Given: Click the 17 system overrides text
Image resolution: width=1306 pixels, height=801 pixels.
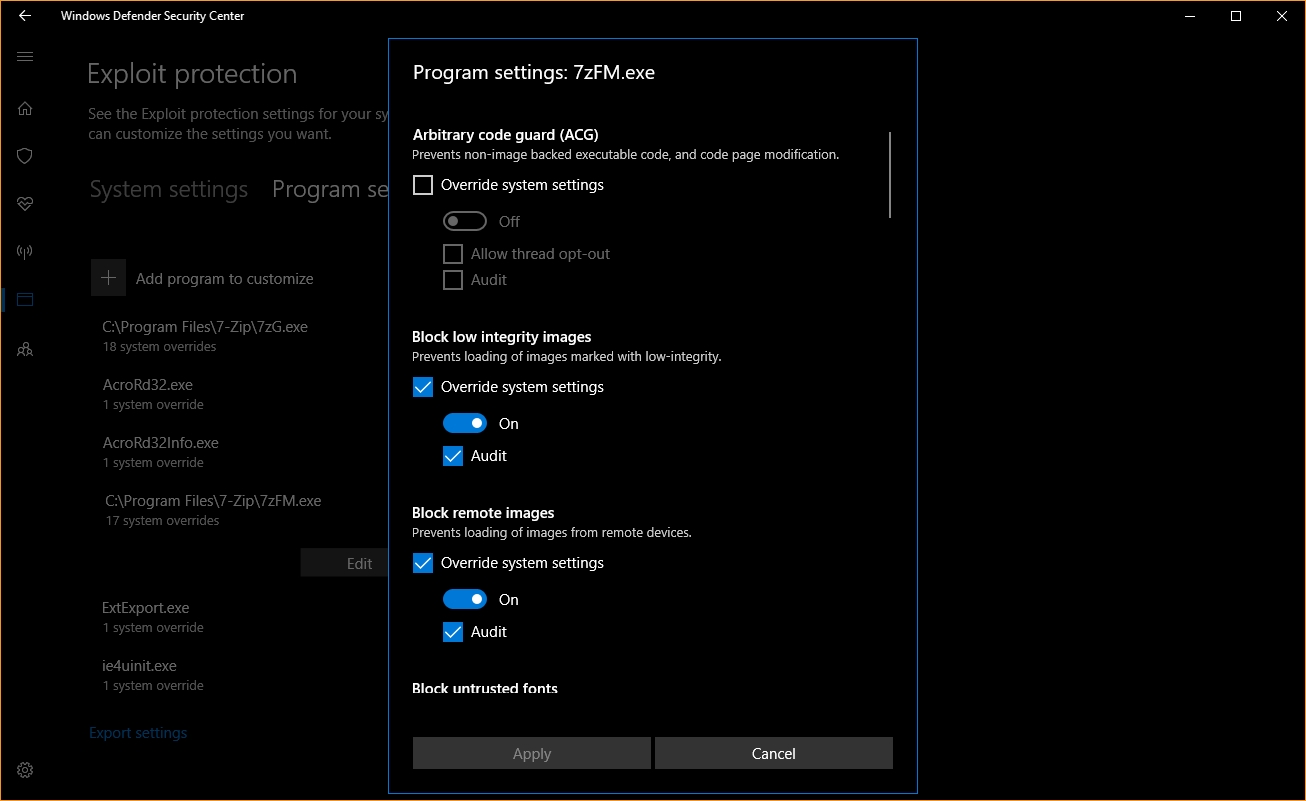Looking at the screenshot, I should tap(163, 521).
